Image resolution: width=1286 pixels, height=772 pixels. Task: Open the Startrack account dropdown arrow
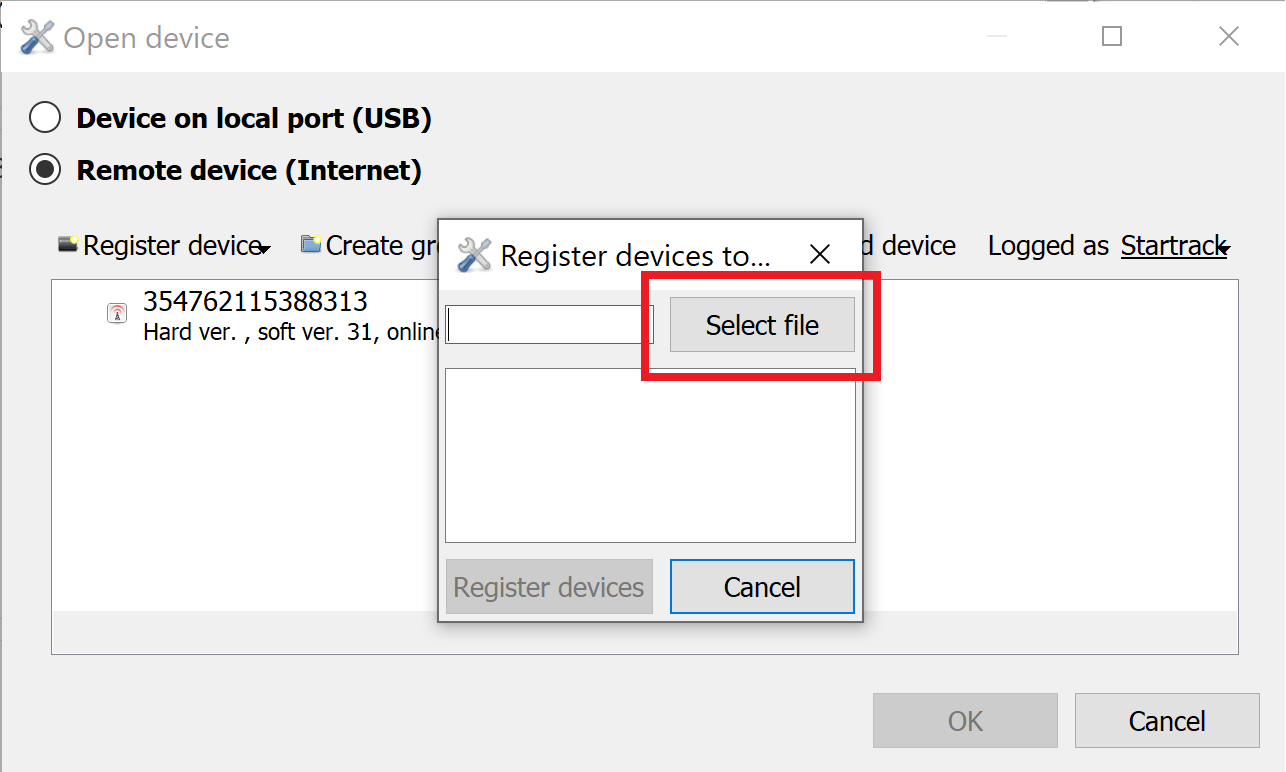tap(1224, 249)
